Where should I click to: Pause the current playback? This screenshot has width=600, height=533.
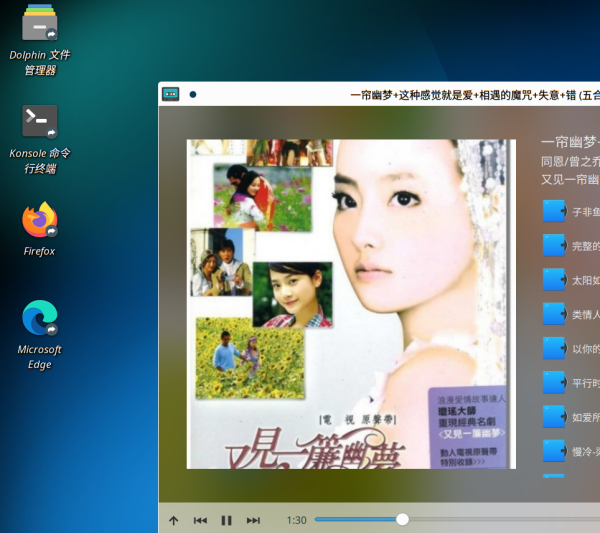227,520
